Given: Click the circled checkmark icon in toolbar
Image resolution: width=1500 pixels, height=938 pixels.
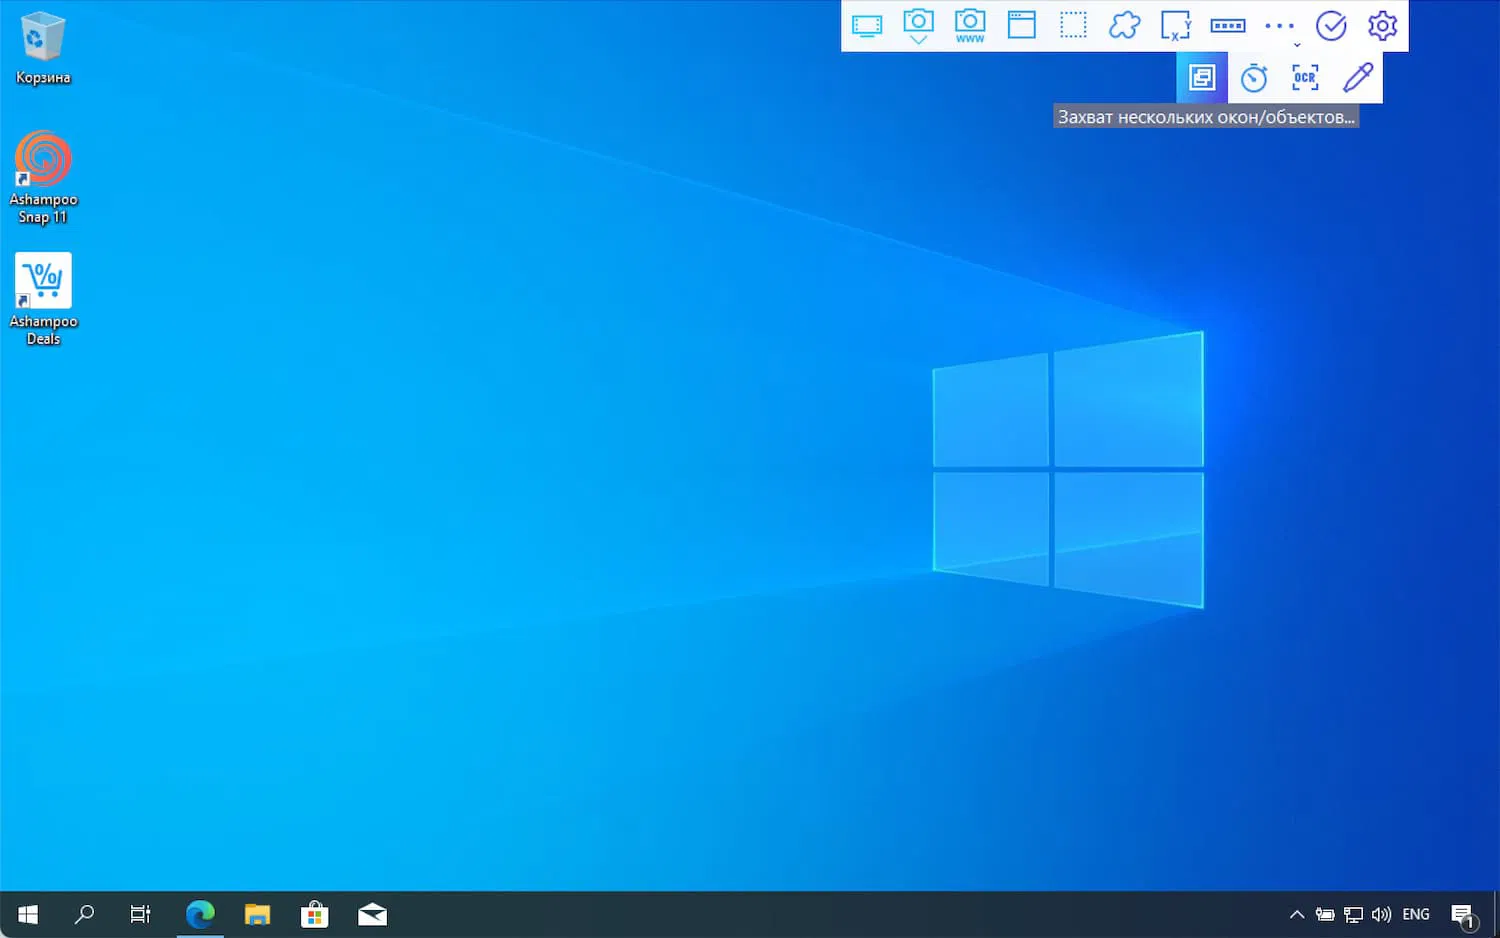Looking at the screenshot, I should coord(1331,26).
